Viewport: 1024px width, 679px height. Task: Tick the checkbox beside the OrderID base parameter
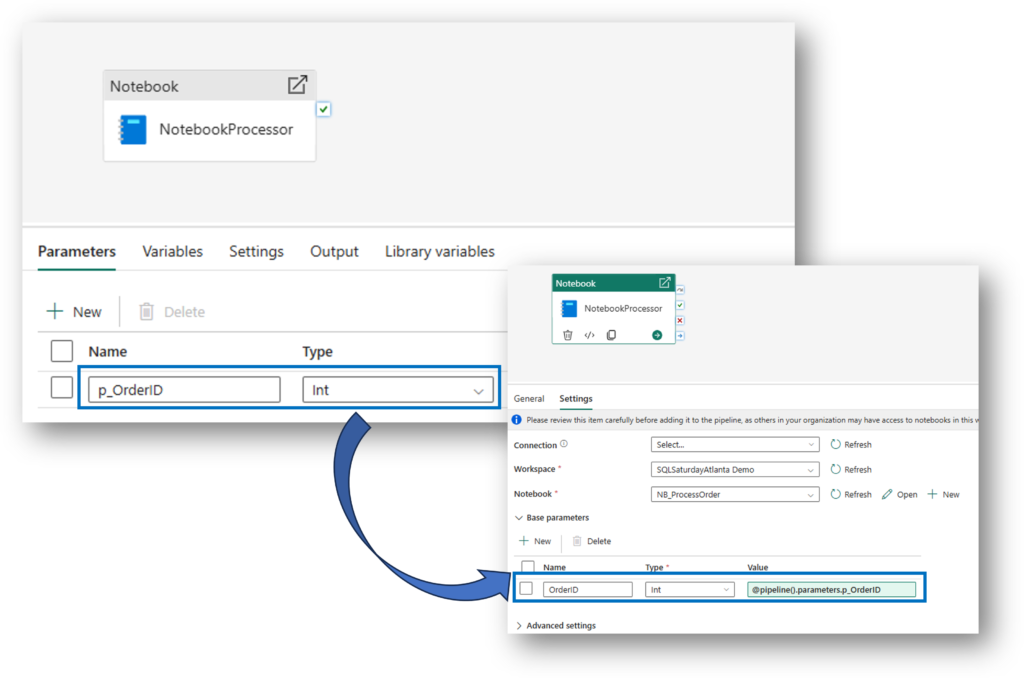point(526,589)
